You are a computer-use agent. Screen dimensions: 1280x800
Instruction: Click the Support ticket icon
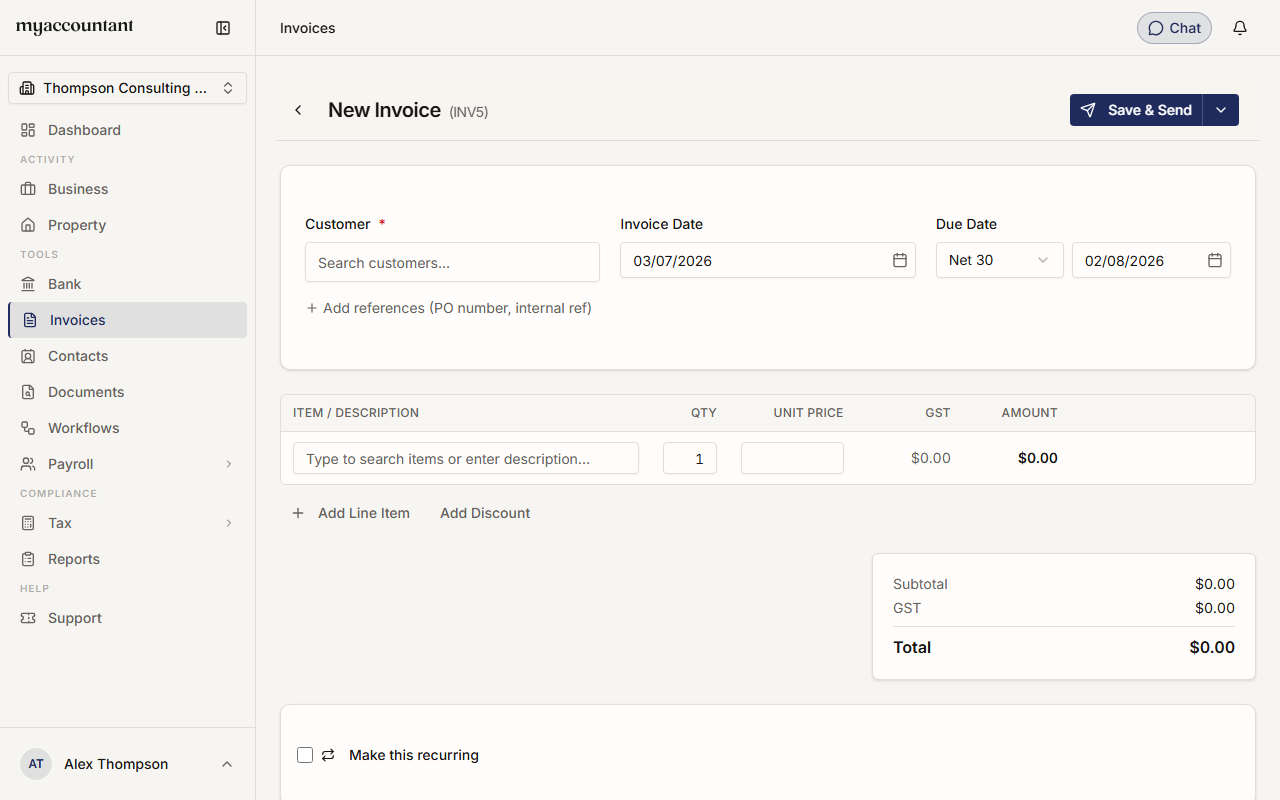pos(28,618)
